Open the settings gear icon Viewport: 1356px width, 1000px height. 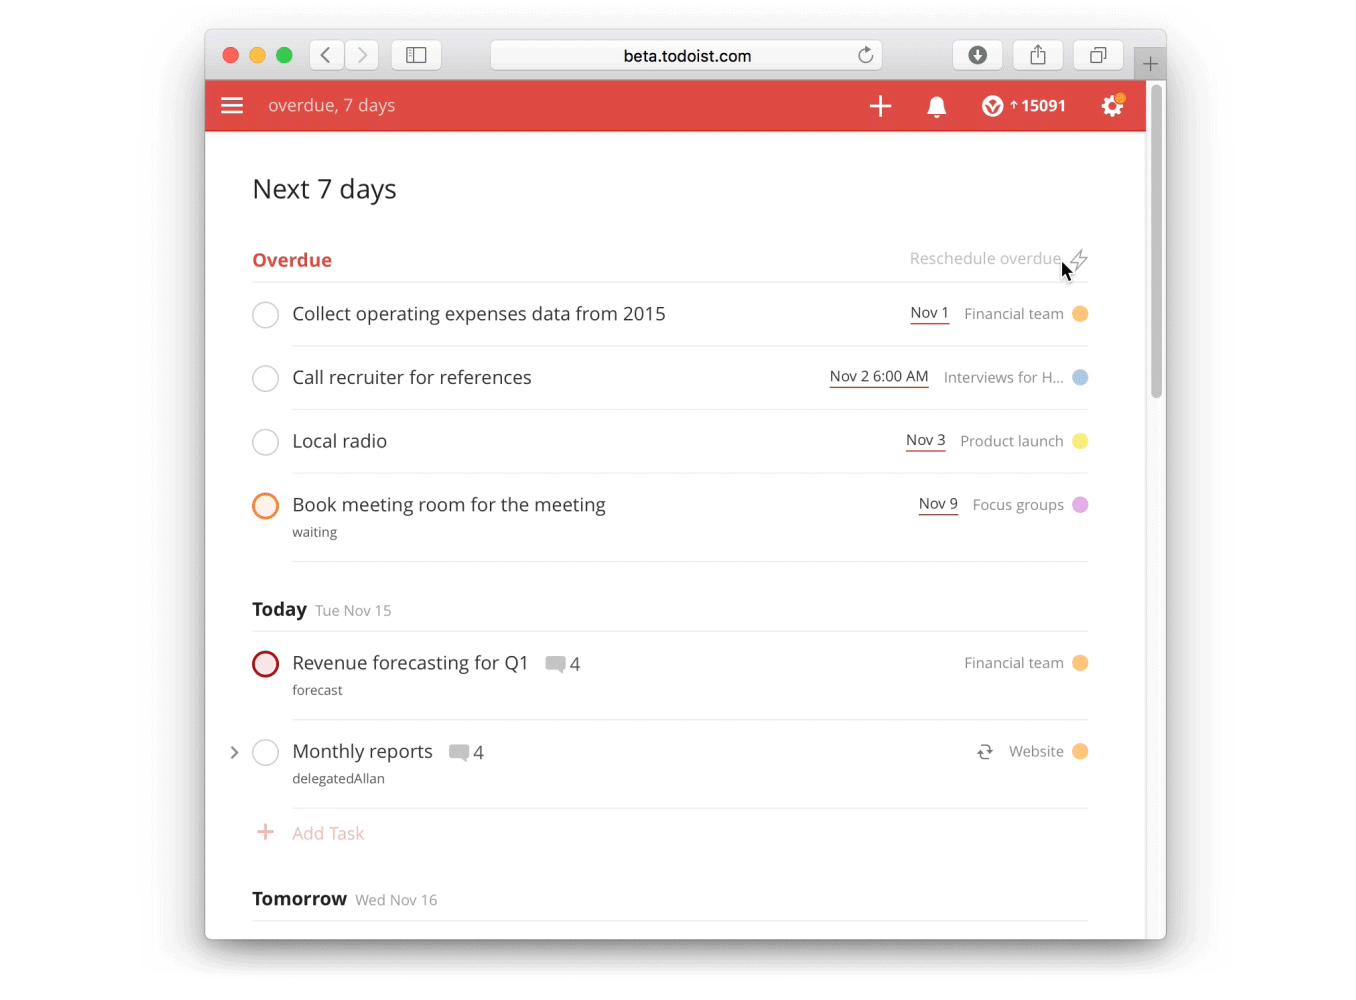[x=1112, y=105]
